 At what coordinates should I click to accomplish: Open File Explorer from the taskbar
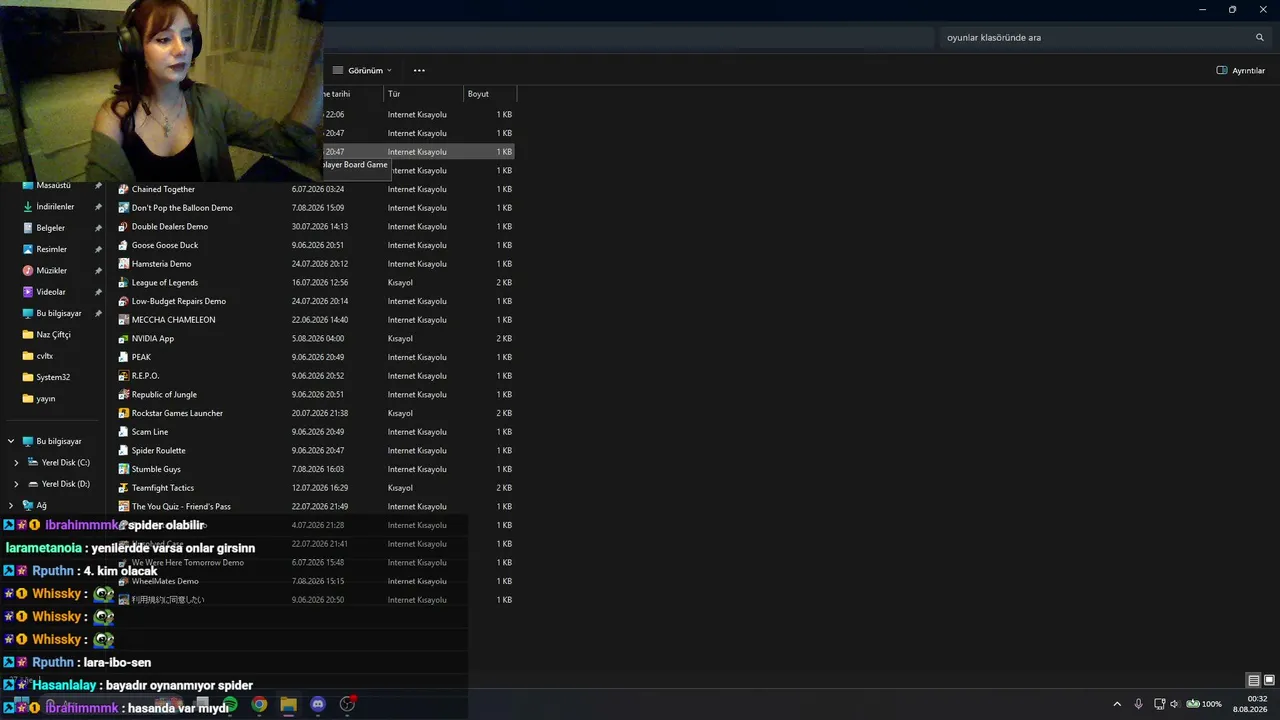click(x=288, y=704)
